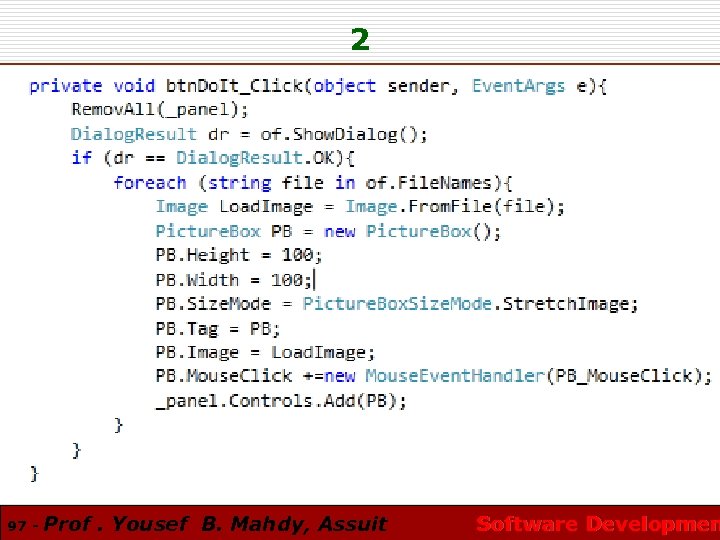Click the PB.Image = LoadImage; line

pyautogui.click(x=265, y=353)
